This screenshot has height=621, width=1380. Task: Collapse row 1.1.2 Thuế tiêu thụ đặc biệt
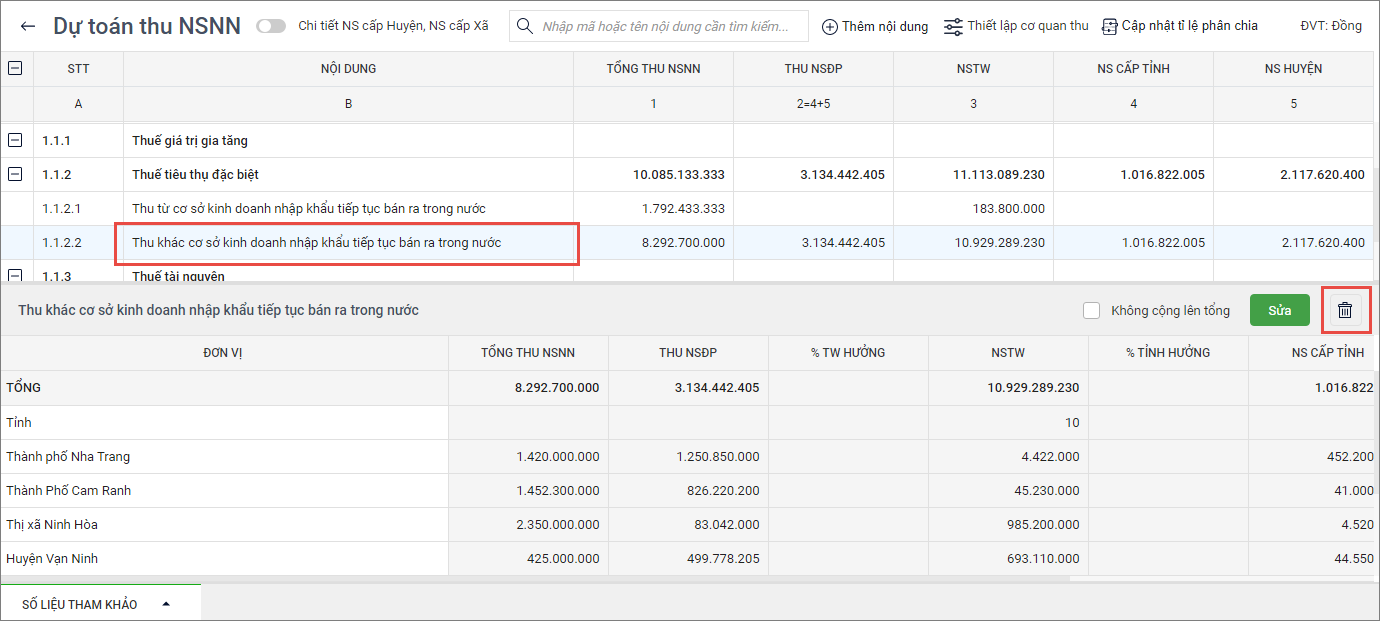[x=16, y=175]
